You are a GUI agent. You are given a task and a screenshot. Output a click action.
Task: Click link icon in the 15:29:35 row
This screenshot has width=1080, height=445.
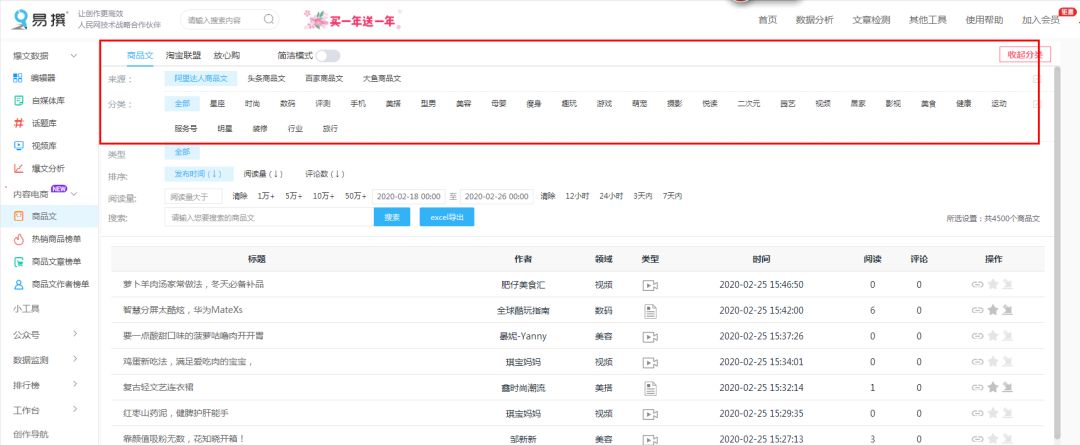click(977, 413)
